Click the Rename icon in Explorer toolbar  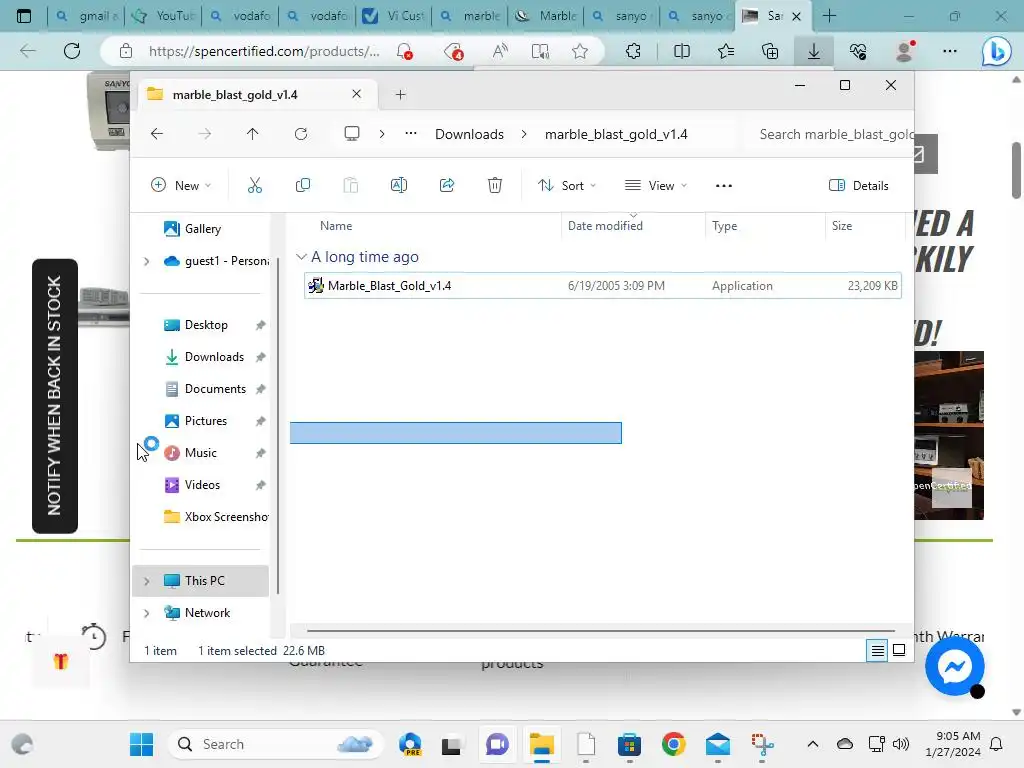(x=398, y=185)
